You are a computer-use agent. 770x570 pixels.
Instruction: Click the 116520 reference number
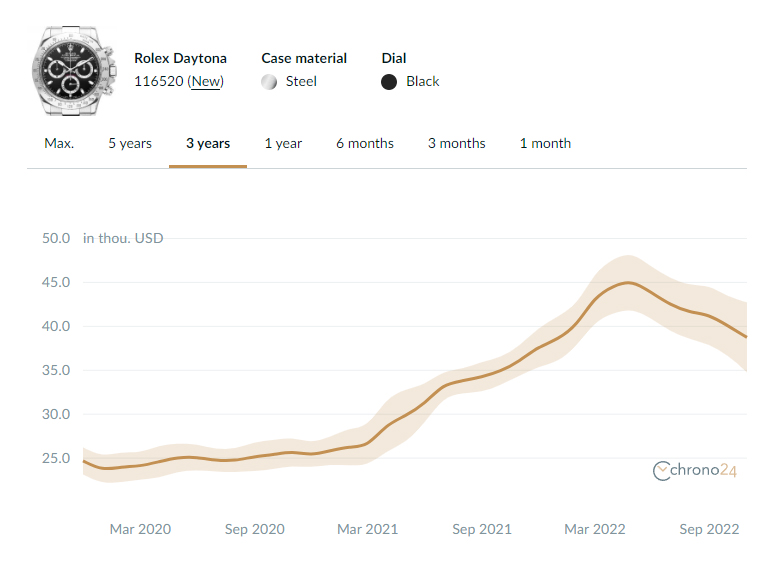point(159,81)
